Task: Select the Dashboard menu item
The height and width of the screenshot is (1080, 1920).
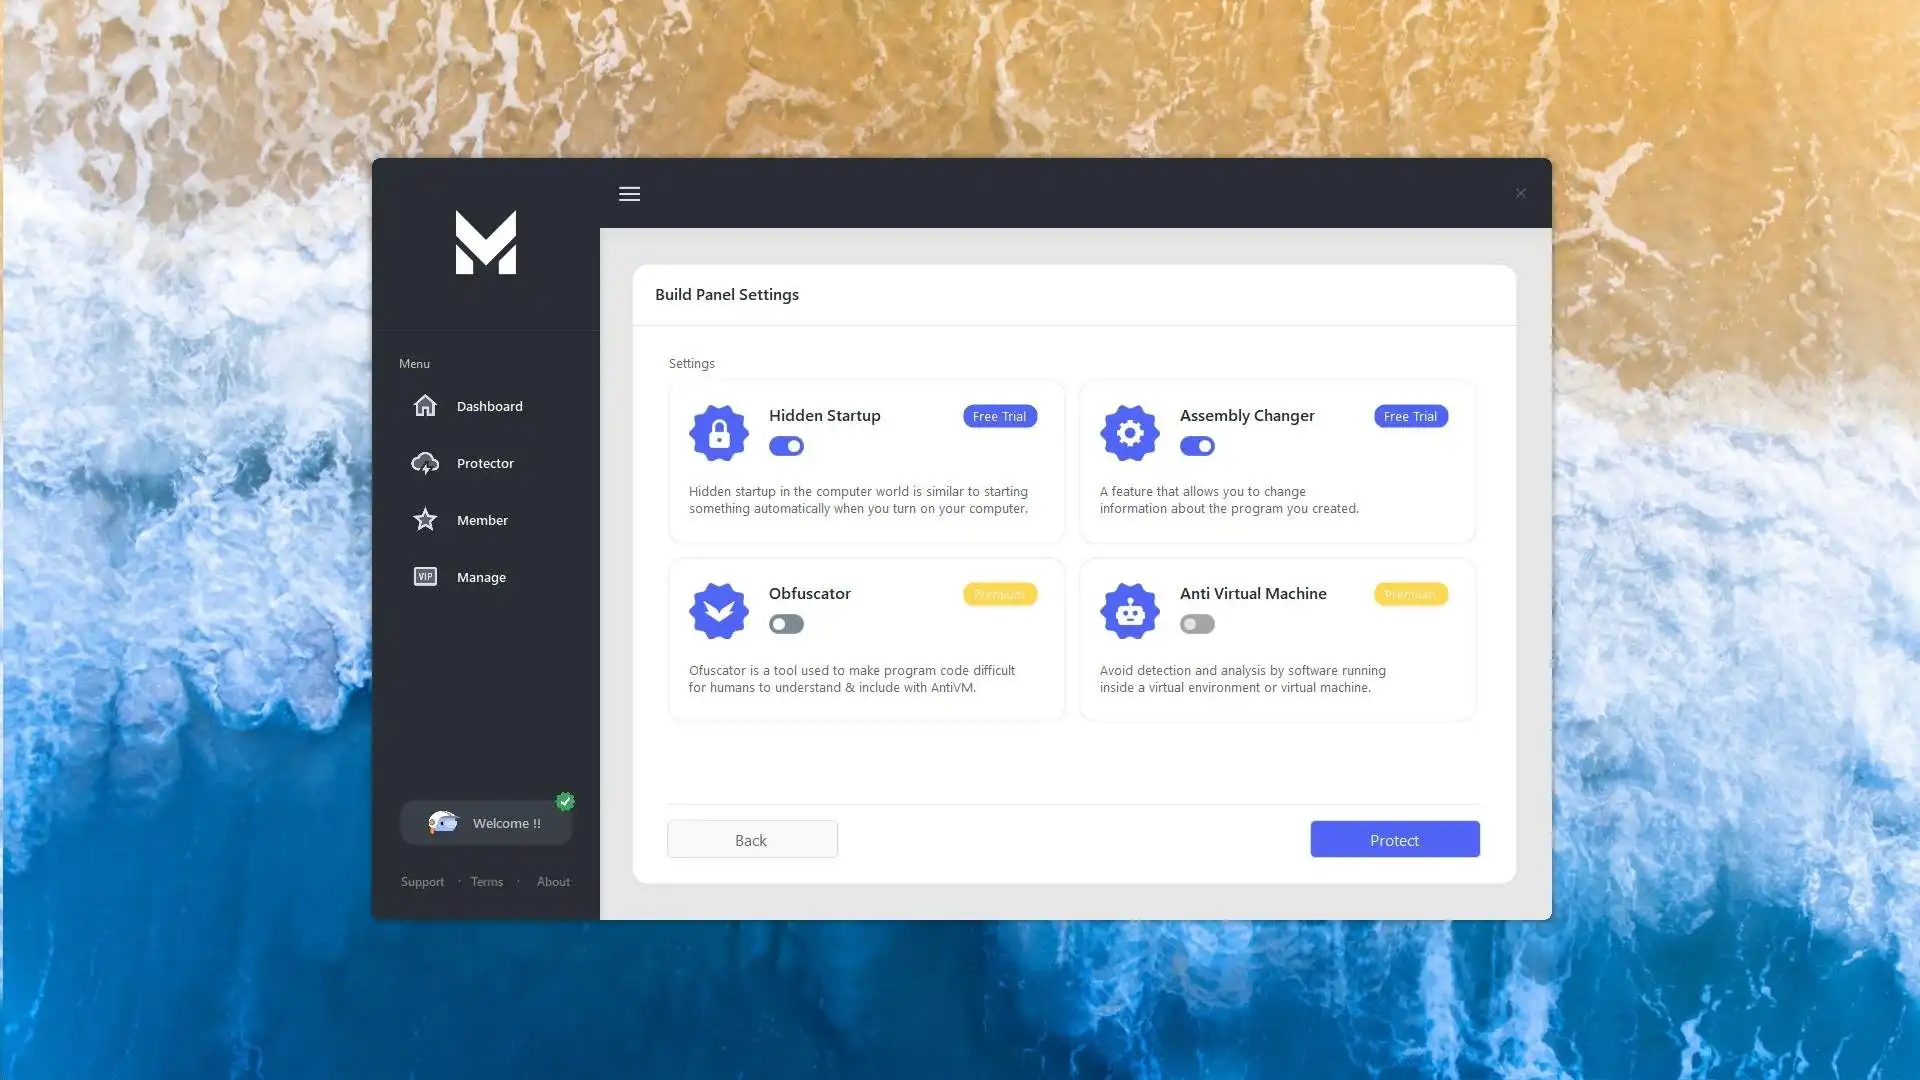Action: point(488,405)
